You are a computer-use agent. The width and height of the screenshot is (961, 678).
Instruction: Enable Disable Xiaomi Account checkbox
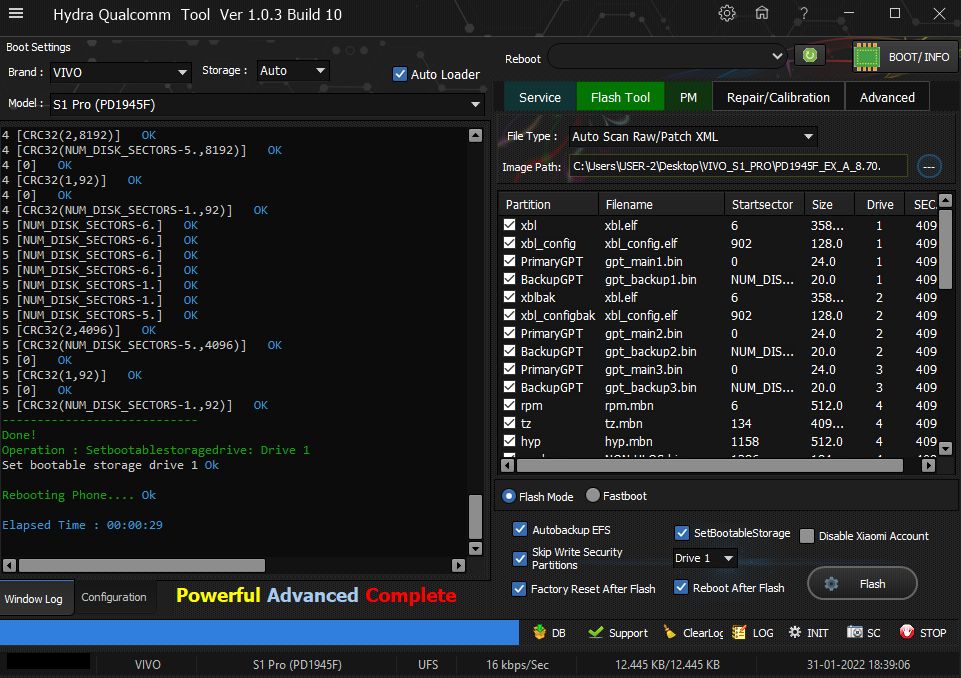coord(807,536)
